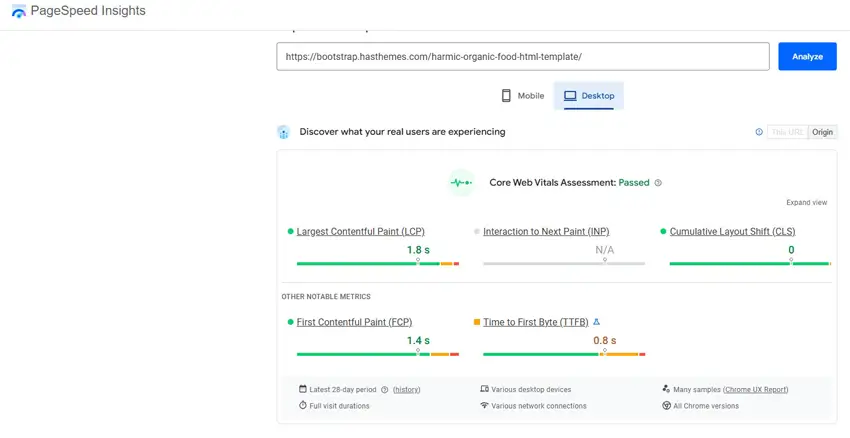The width and height of the screenshot is (850, 438).
Task: Click the calendar icon by 28-day period
Action: [x=302, y=389]
